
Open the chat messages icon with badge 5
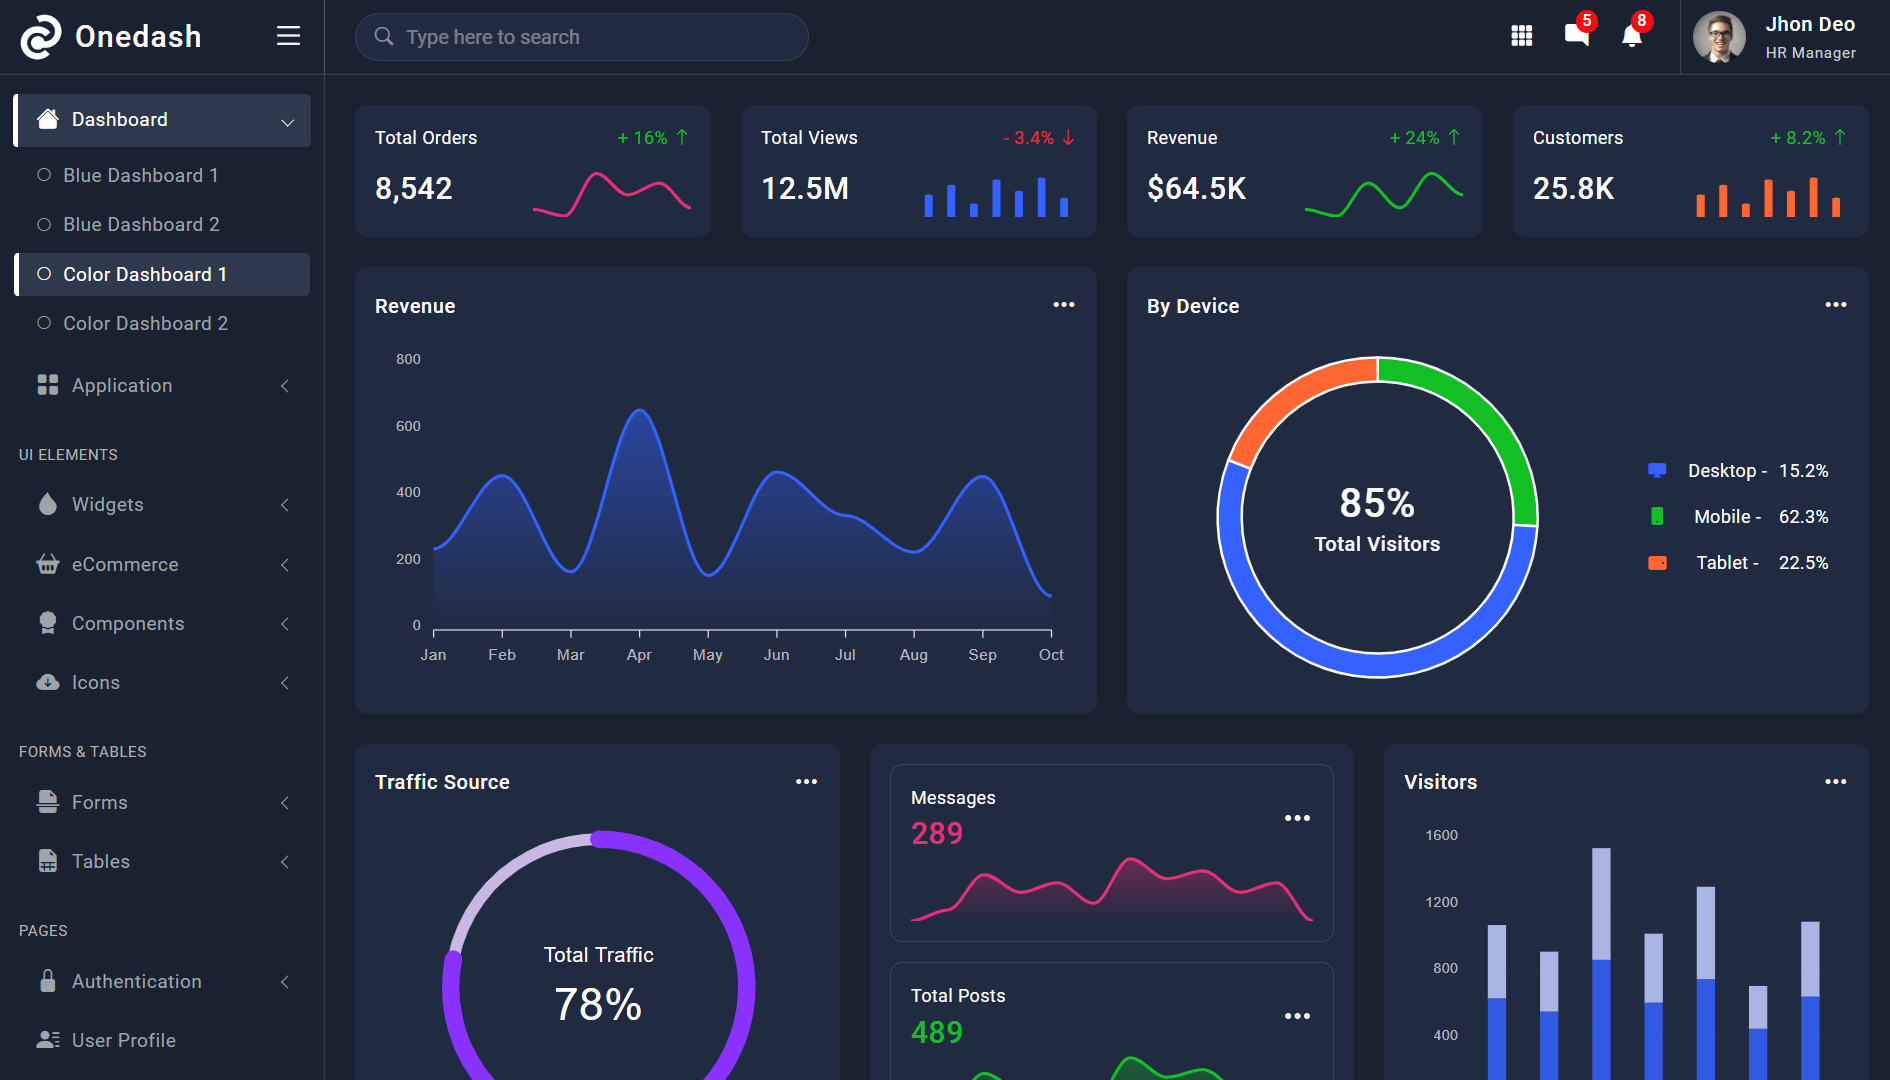(1577, 34)
